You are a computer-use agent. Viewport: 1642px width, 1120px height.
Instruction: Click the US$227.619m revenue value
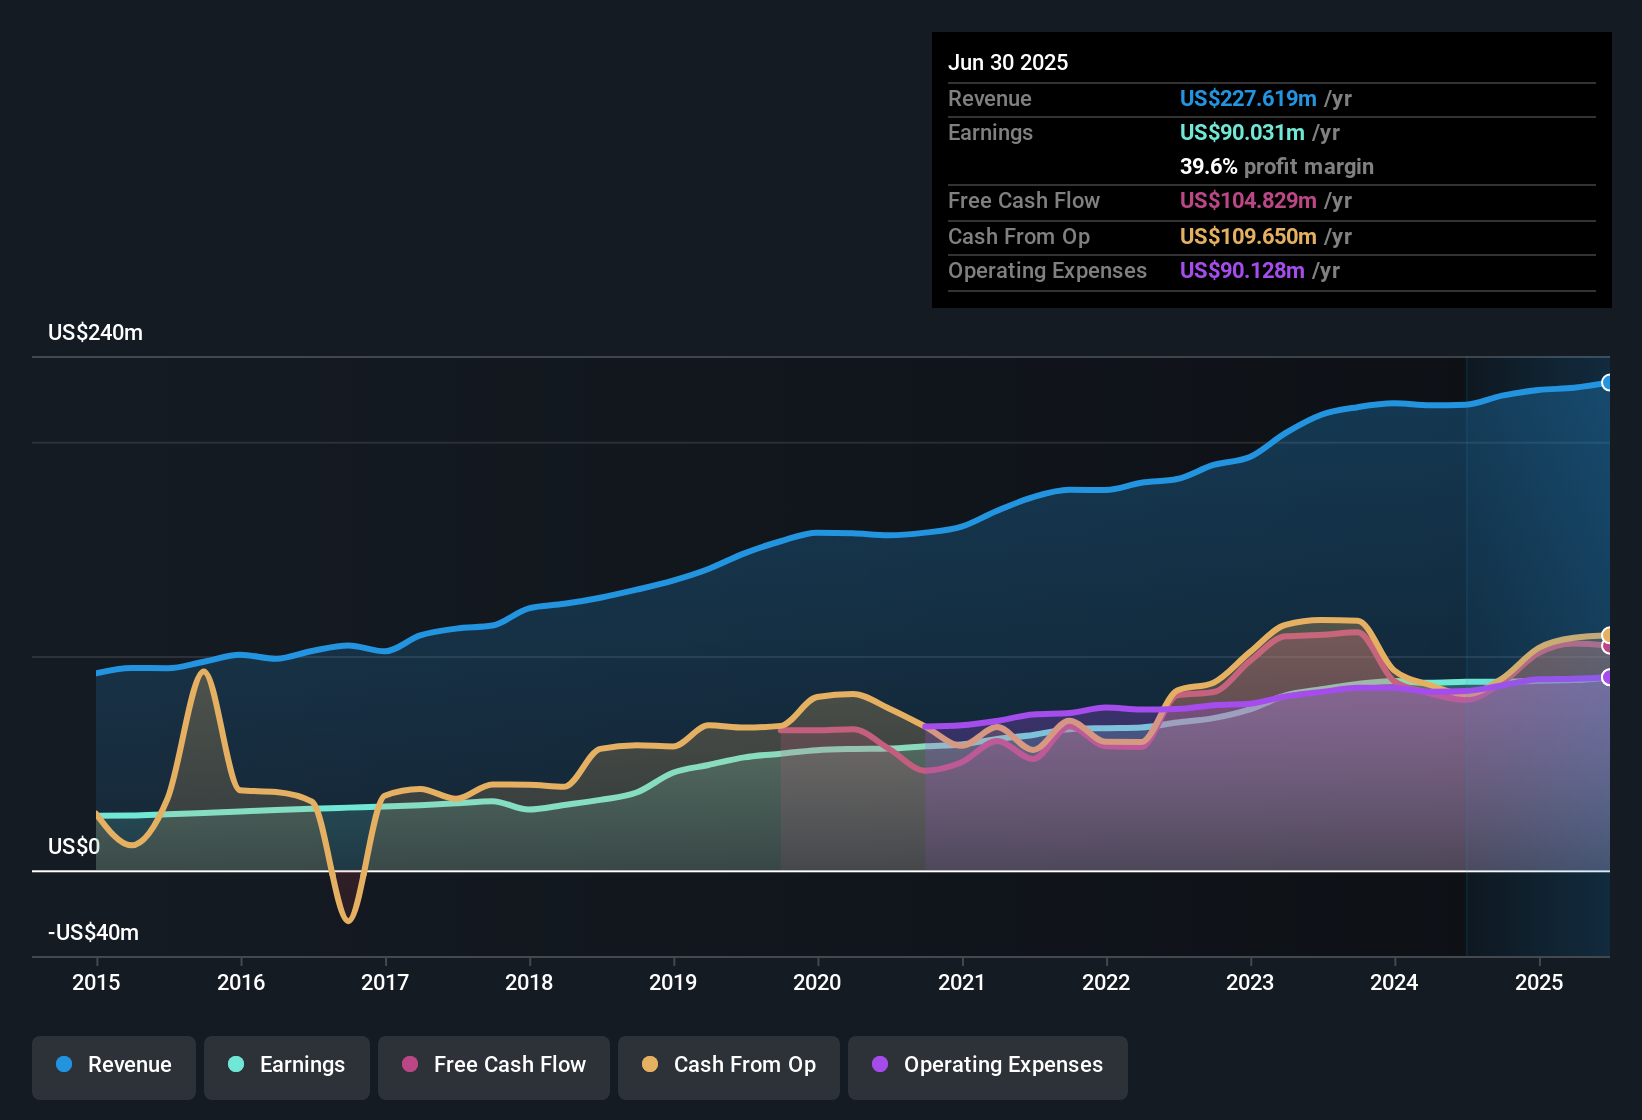[x=1248, y=98]
